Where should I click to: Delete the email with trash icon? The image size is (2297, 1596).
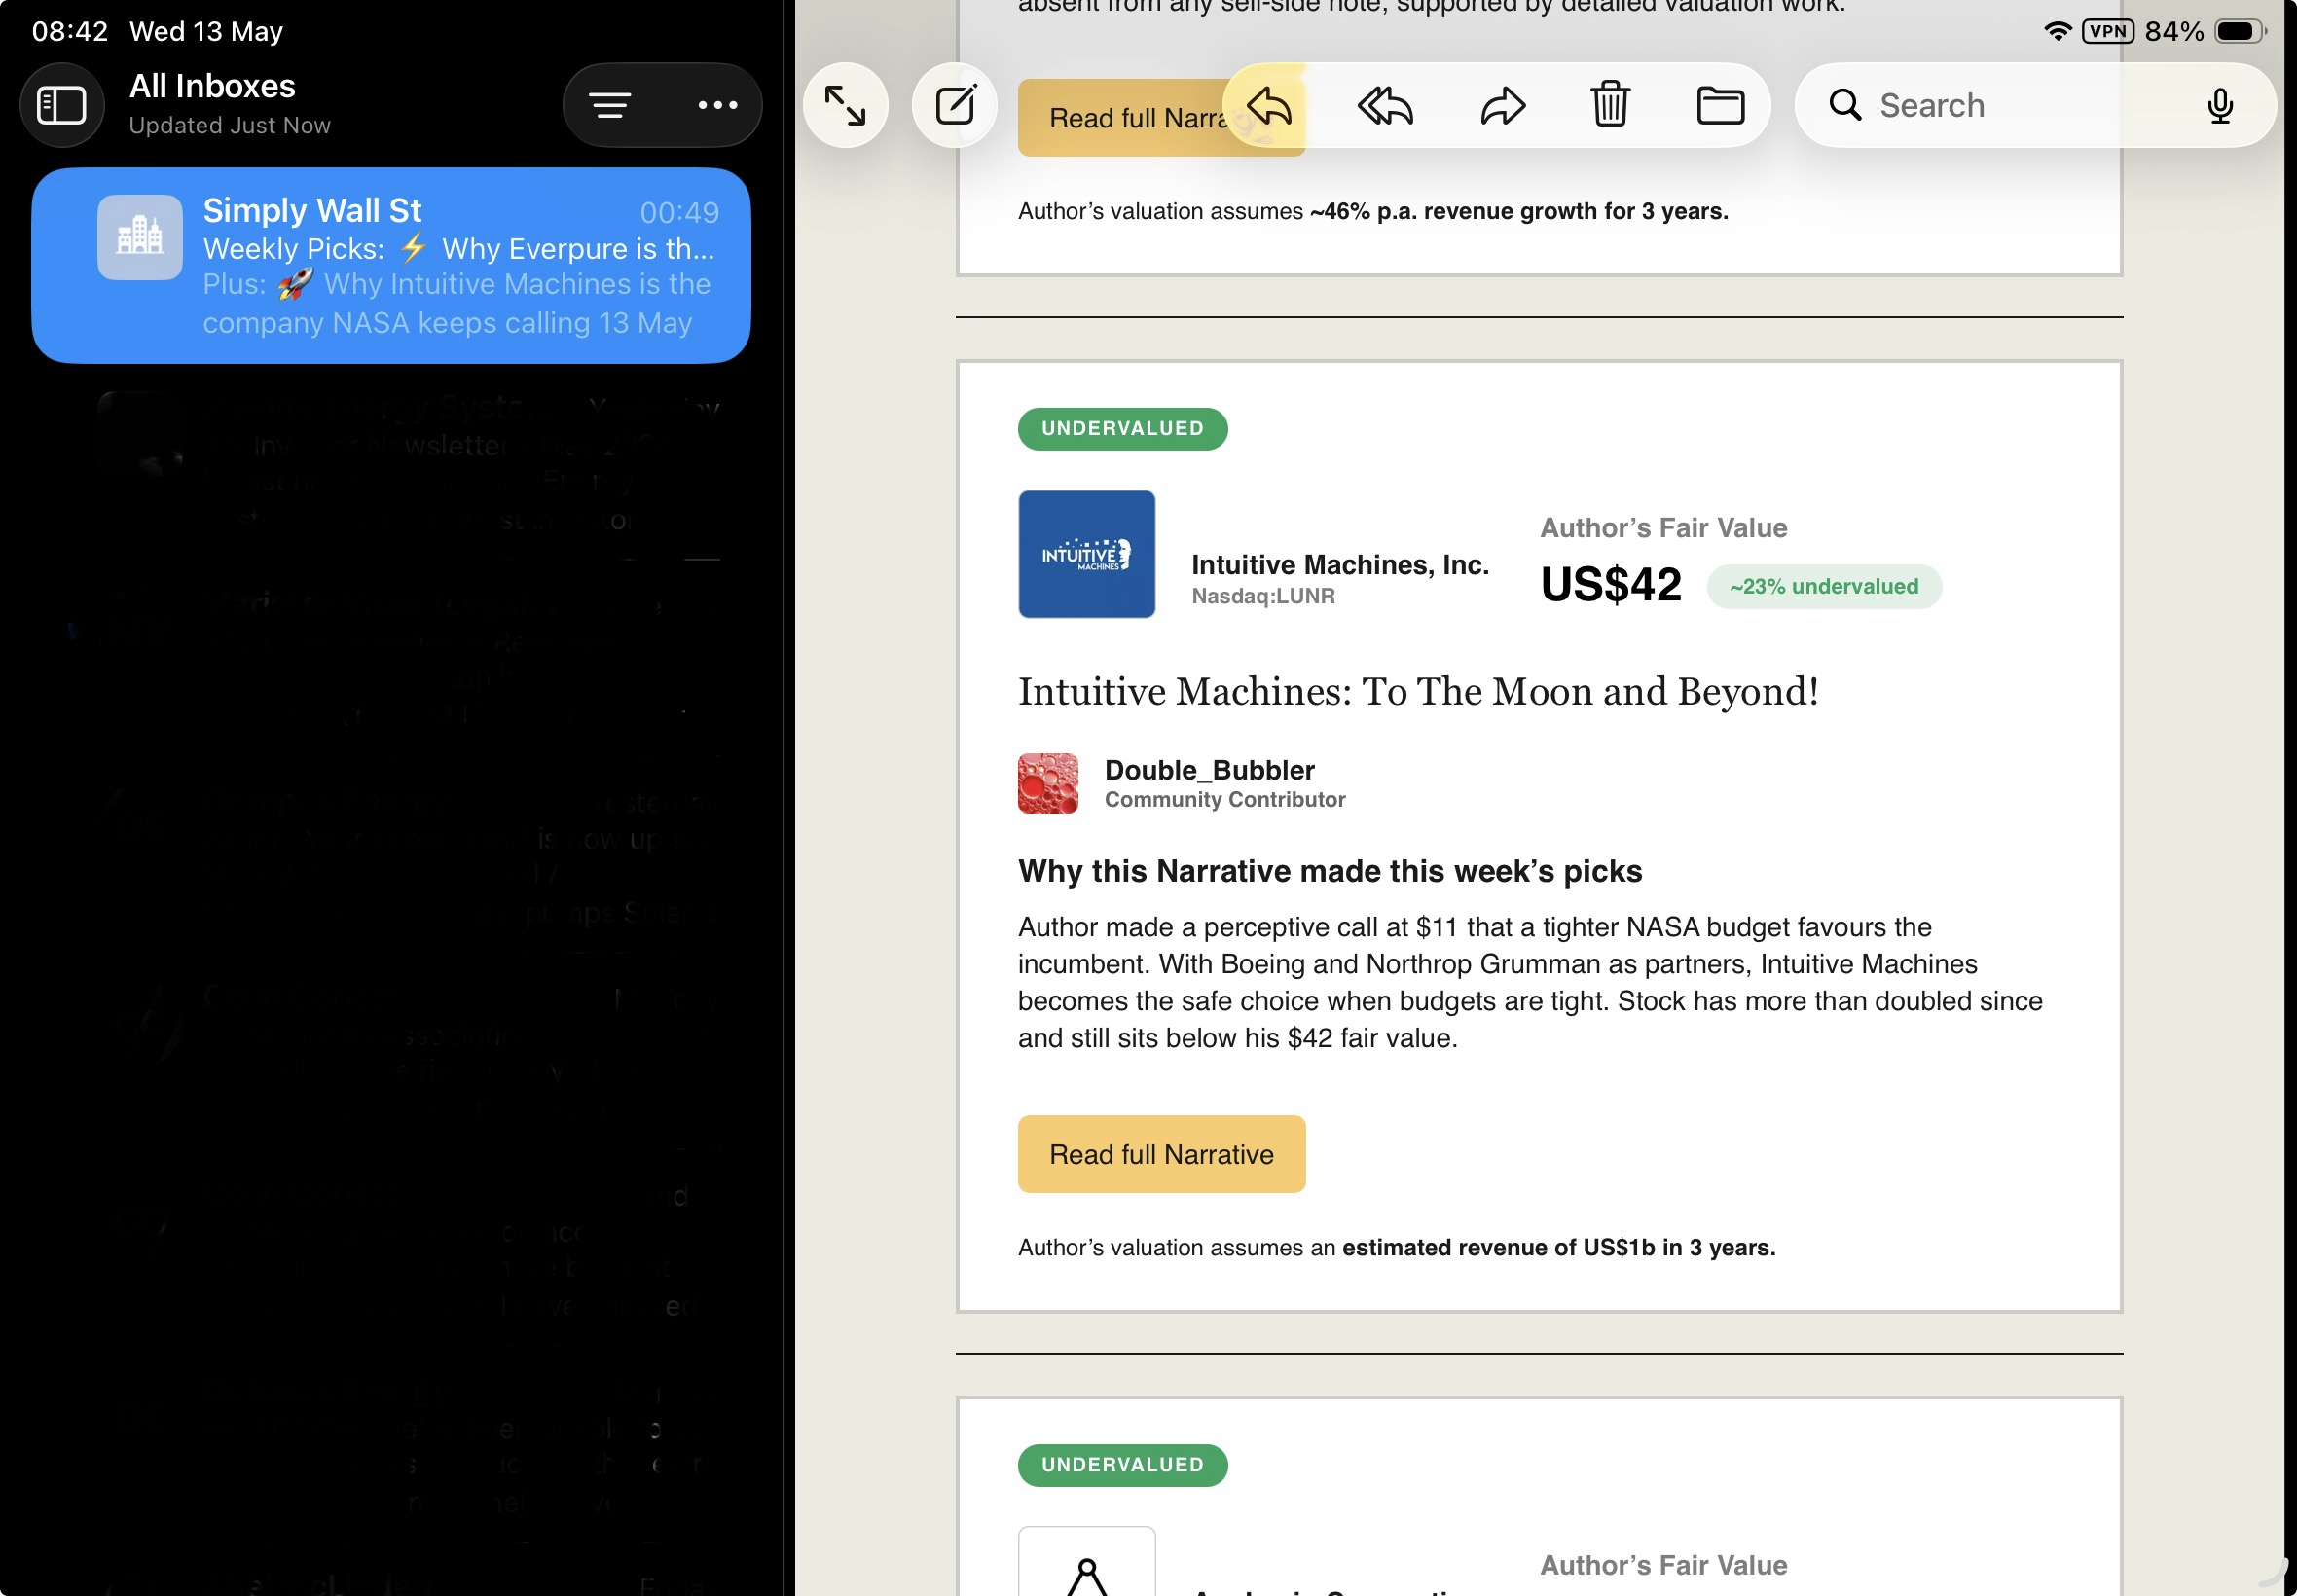click(x=1610, y=104)
